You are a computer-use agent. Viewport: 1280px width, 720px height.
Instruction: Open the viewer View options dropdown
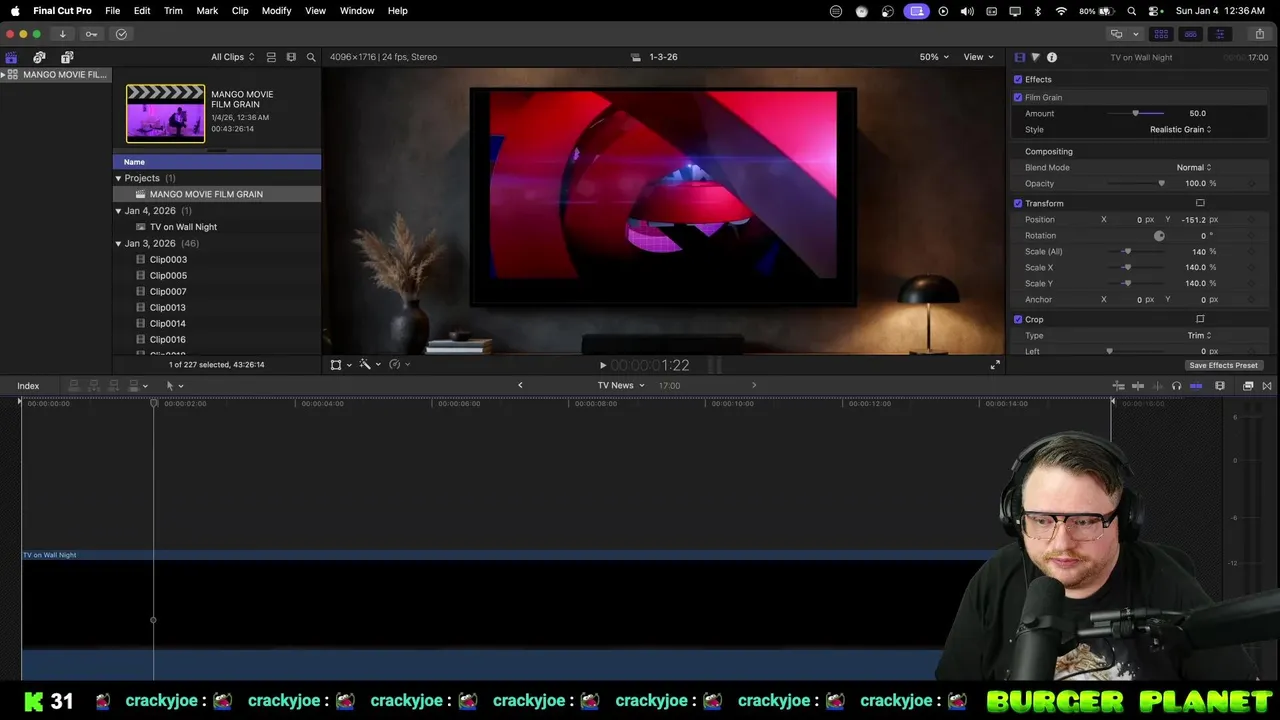(x=977, y=57)
